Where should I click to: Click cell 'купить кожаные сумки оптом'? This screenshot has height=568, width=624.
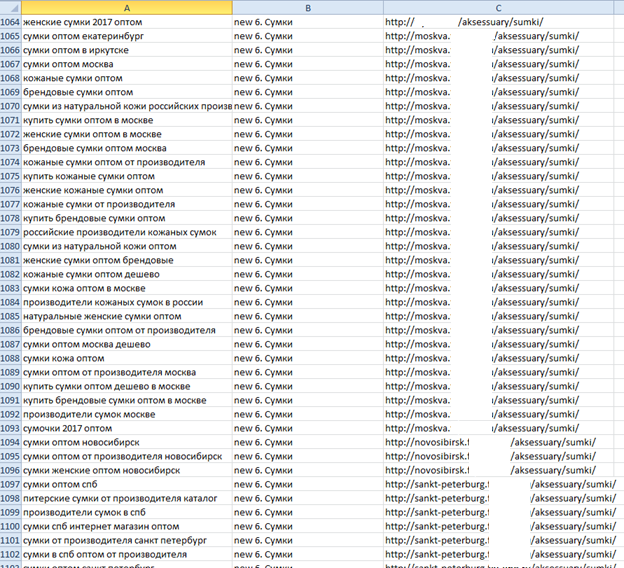pos(127,176)
